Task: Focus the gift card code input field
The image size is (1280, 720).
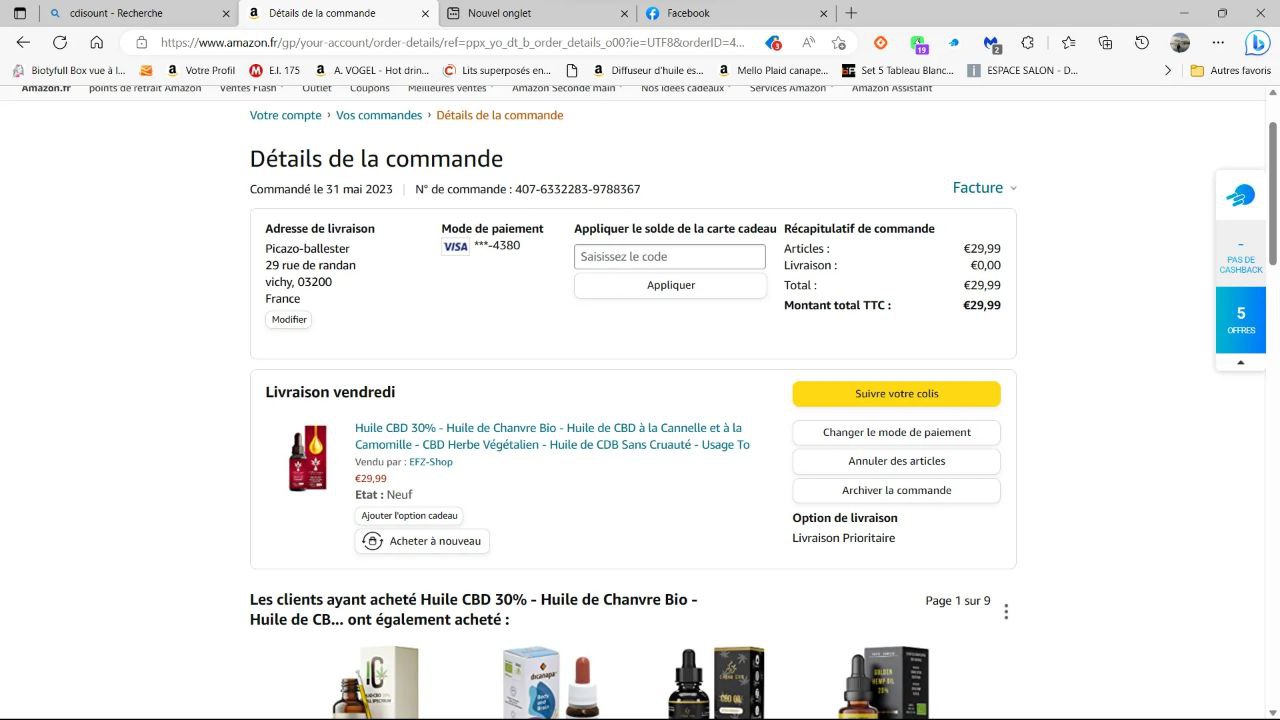Action: [670, 257]
